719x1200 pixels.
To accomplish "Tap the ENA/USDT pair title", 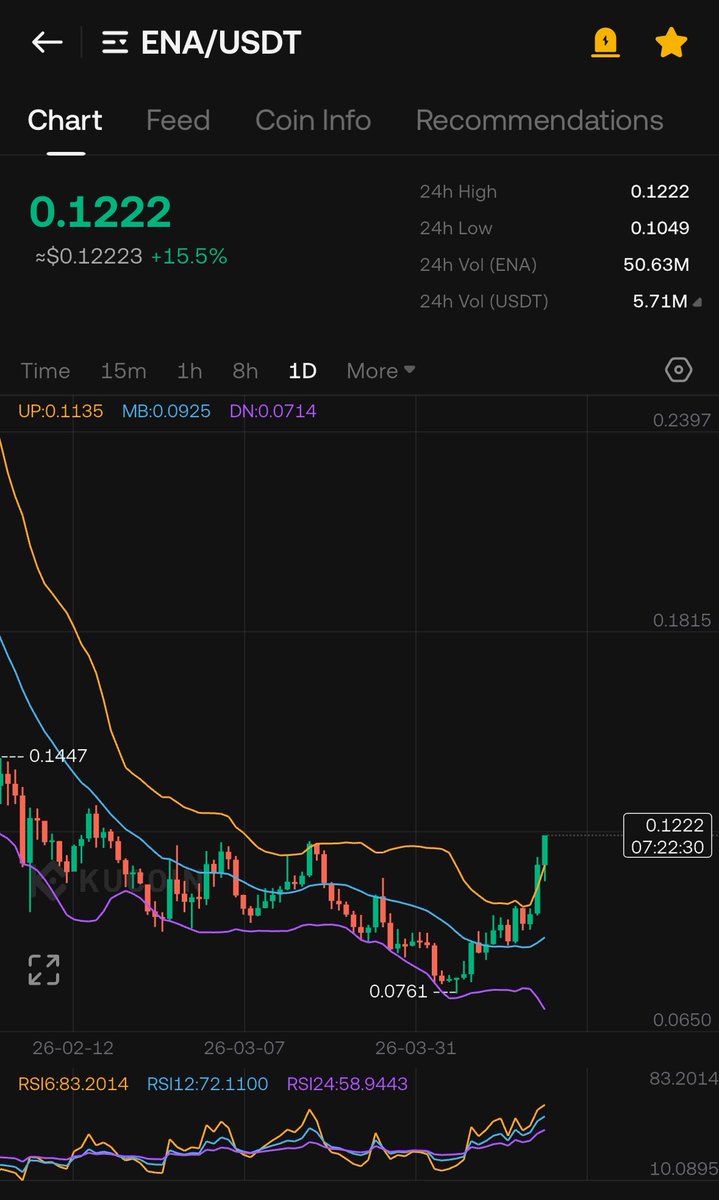I will 221,43.
